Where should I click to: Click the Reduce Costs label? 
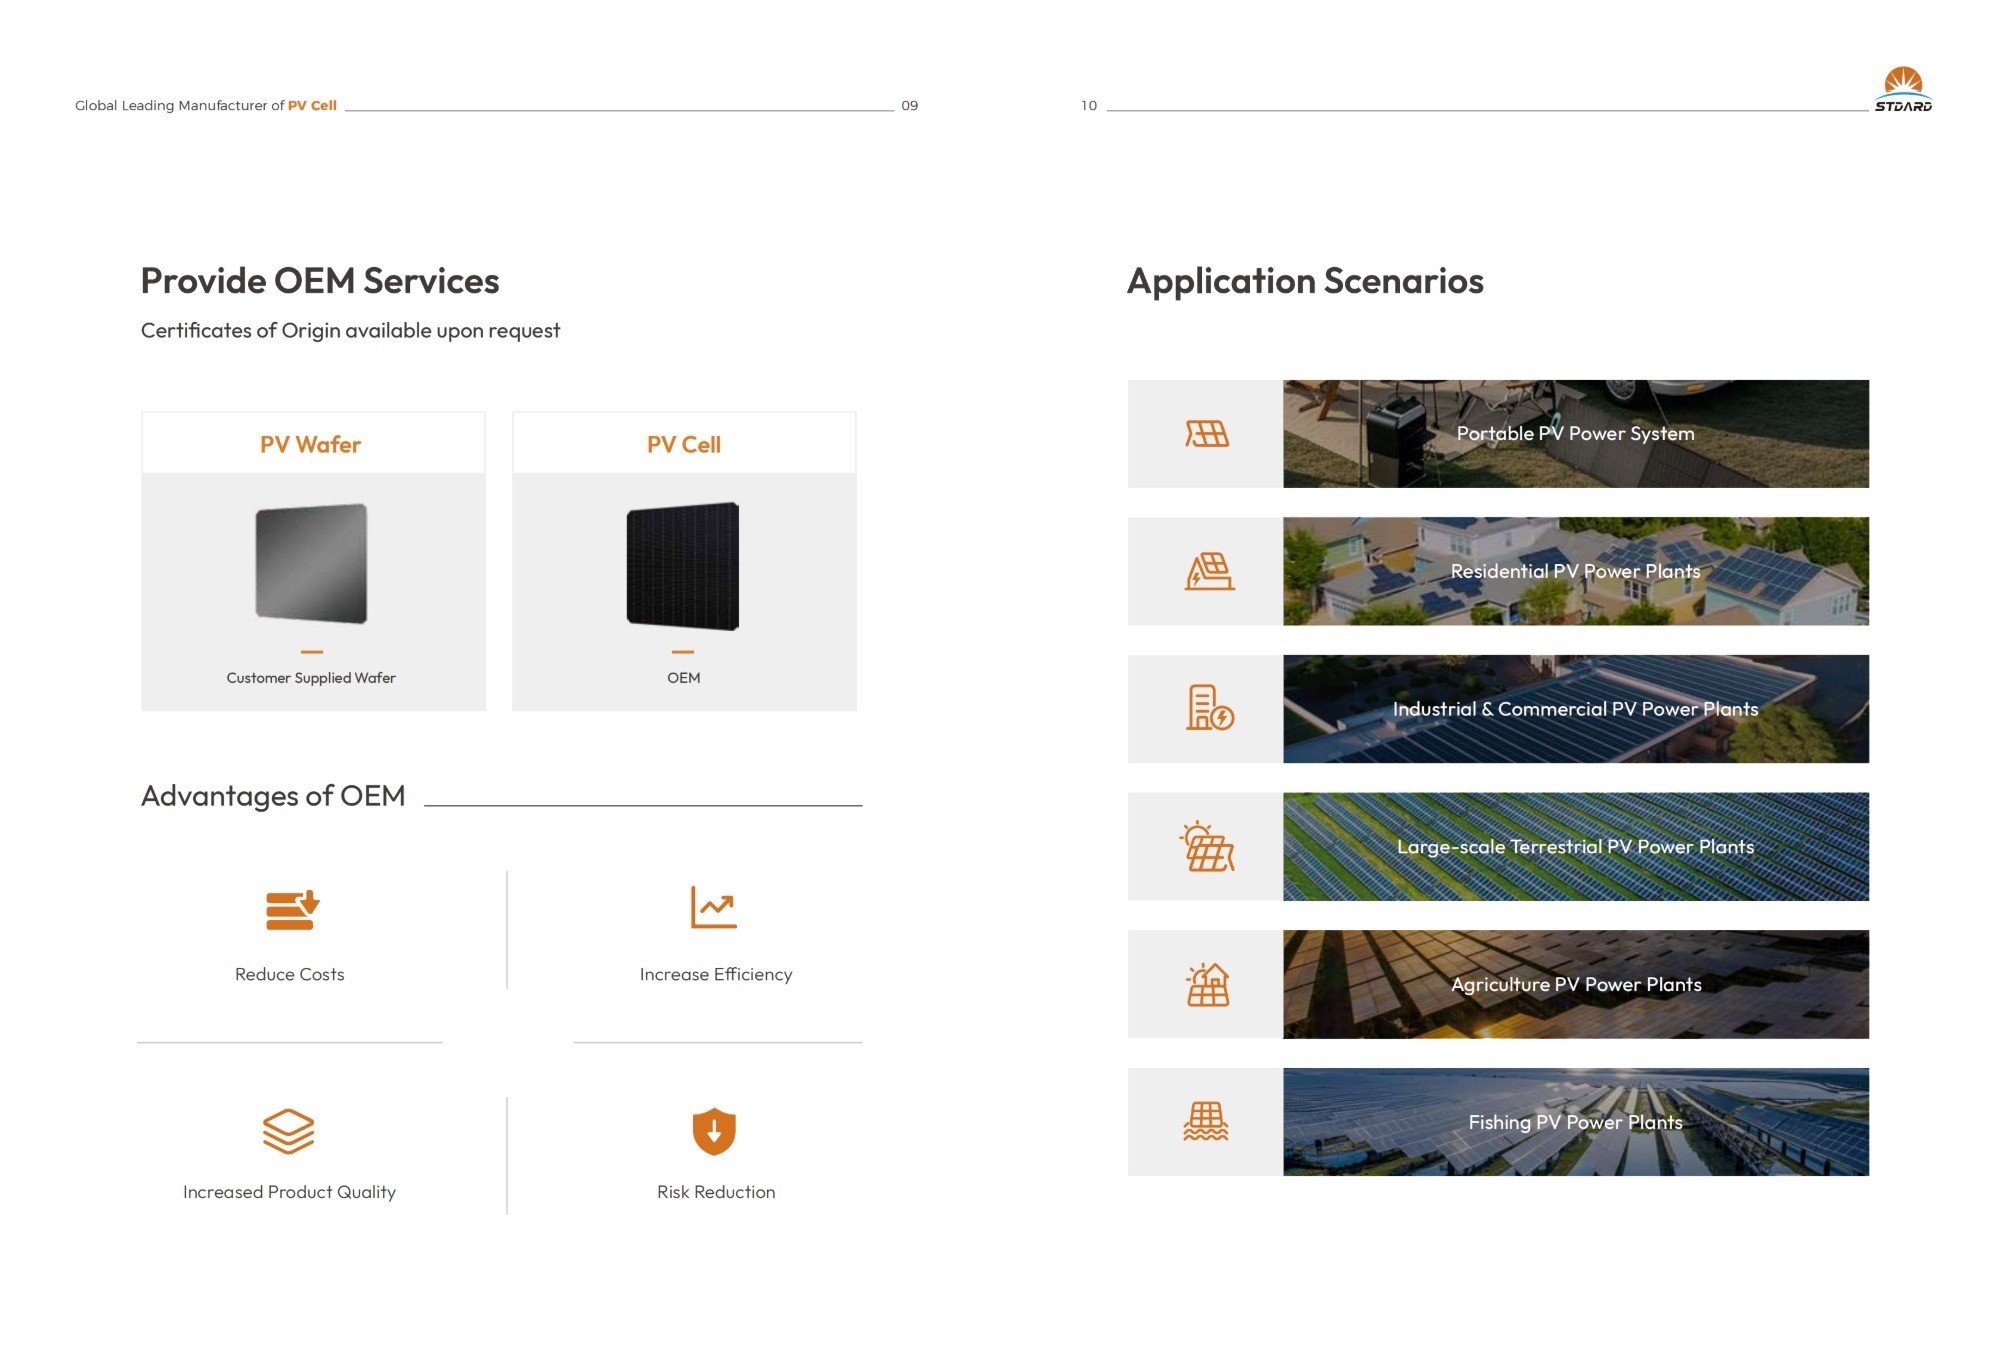(x=290, y=974)
